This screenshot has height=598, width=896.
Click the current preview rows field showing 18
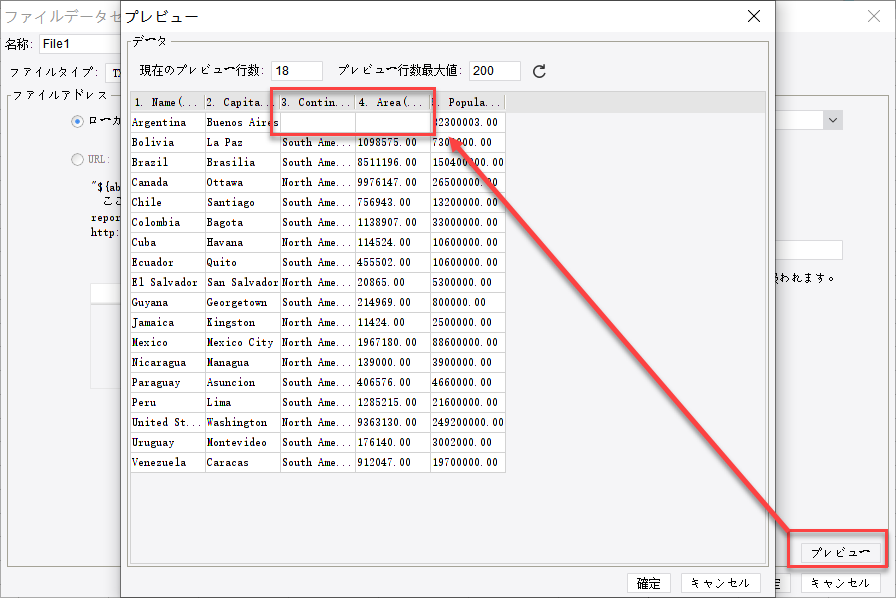[x=296, y=70]
